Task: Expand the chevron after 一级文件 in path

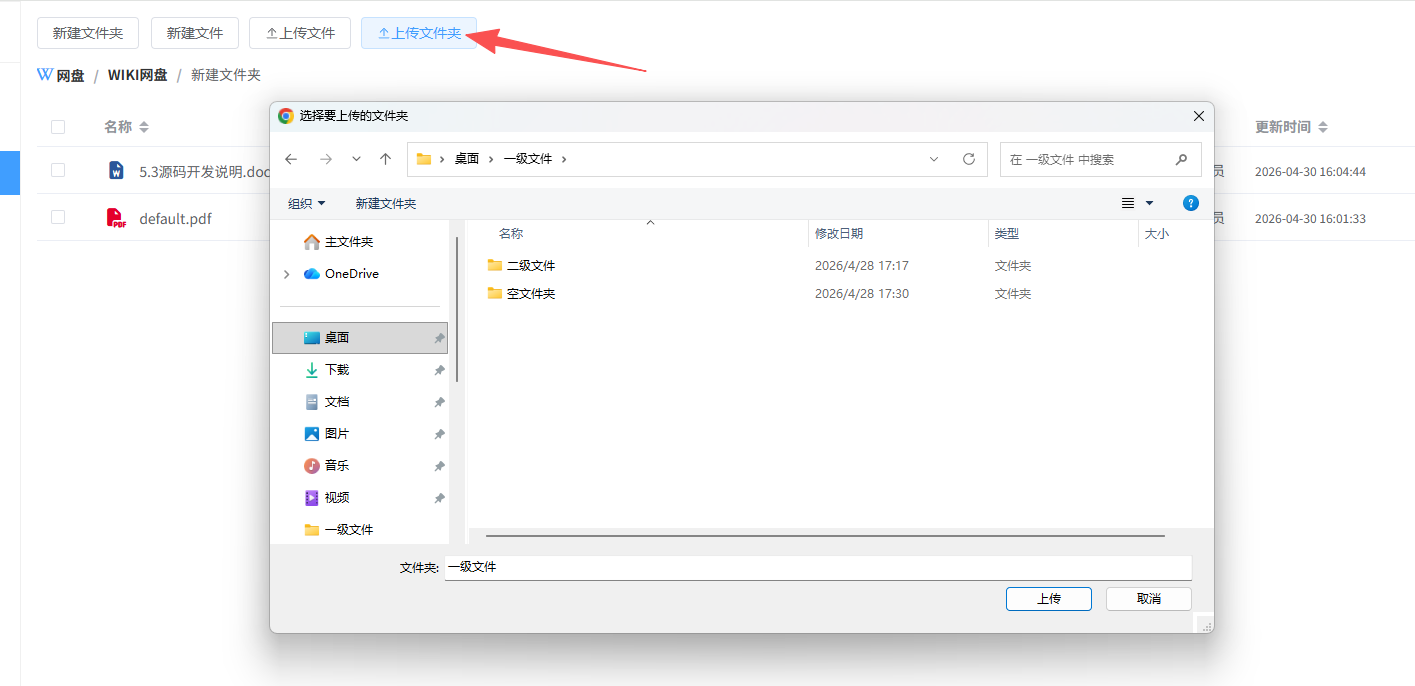Action: click(x=565, y=159)
